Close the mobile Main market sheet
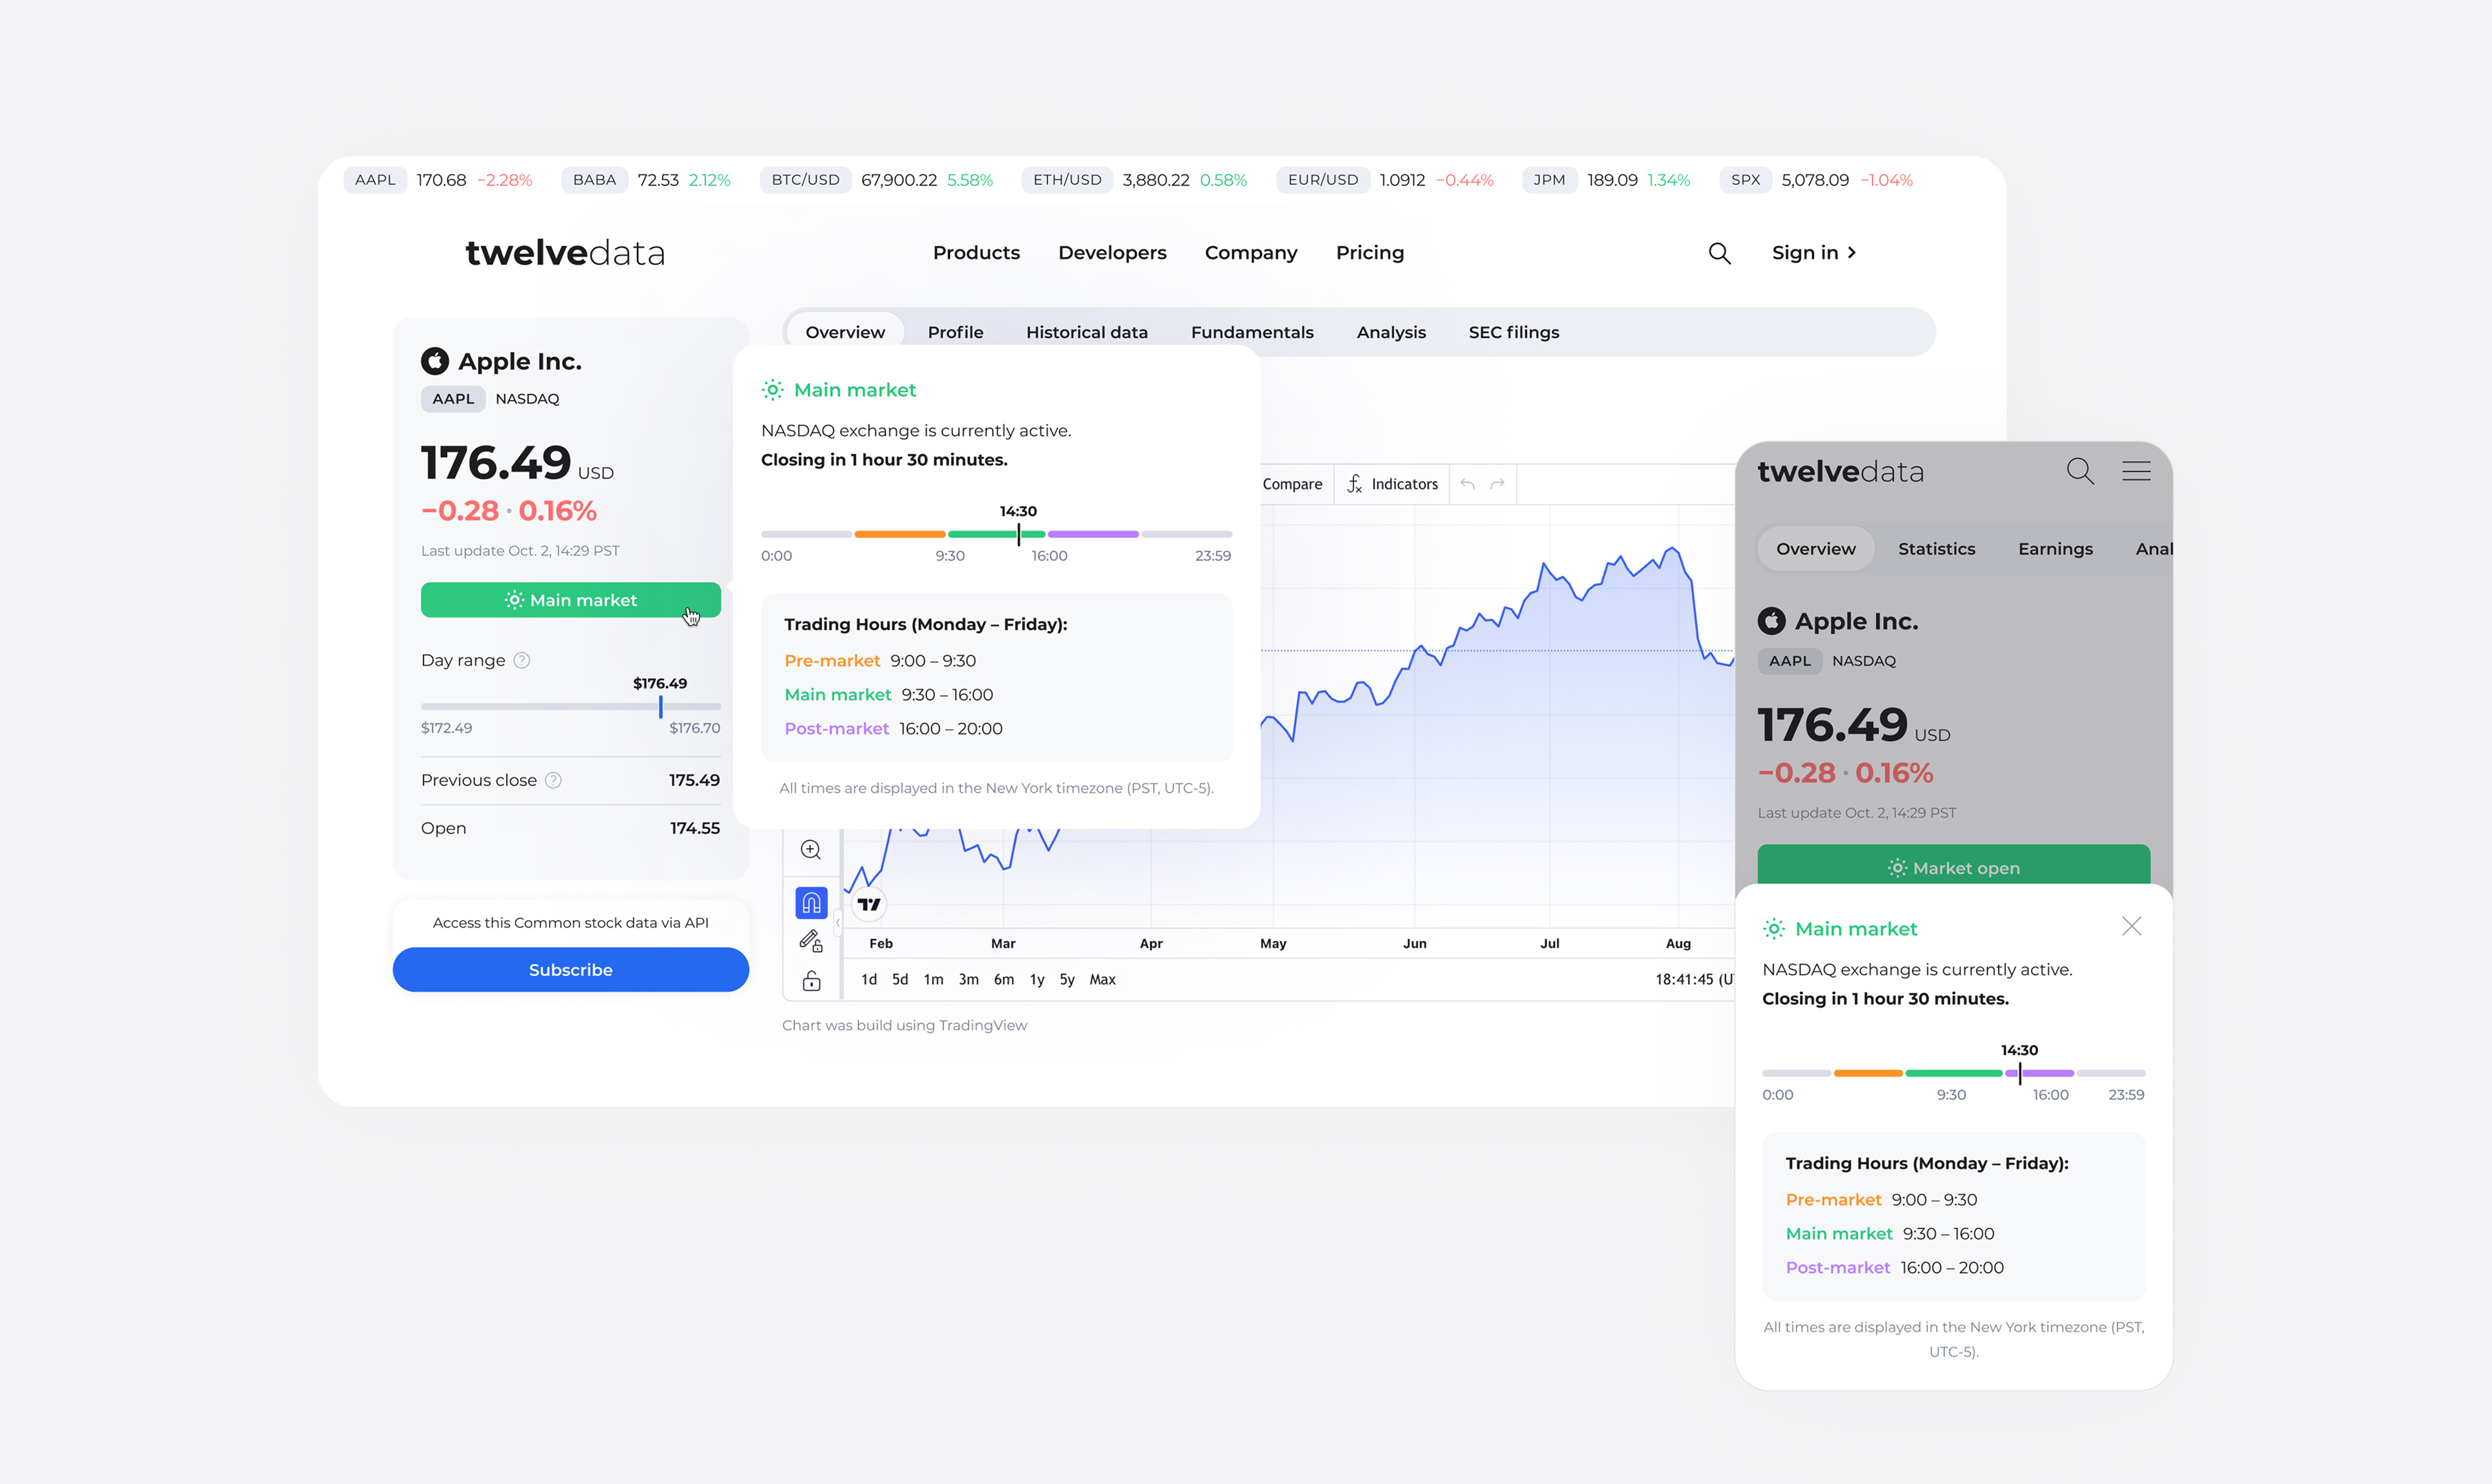The image size is (2492, 1484). [2131, 926]
